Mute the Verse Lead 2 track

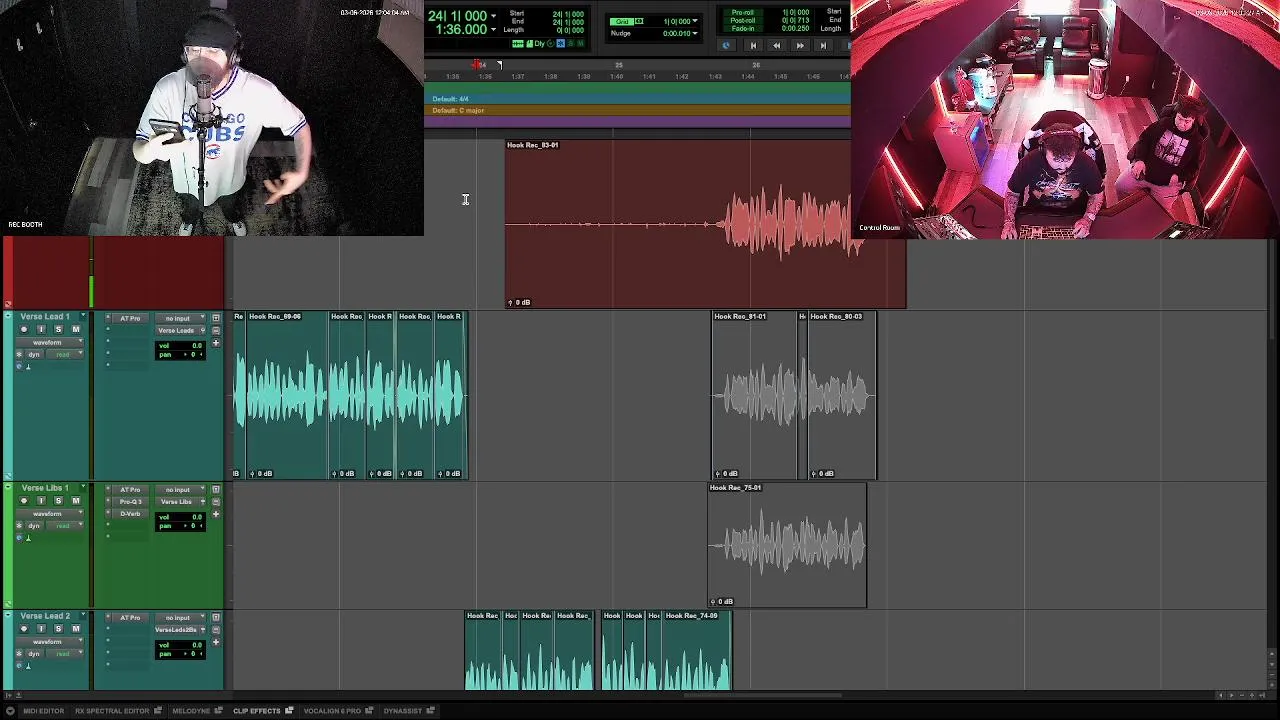(76, 628)
